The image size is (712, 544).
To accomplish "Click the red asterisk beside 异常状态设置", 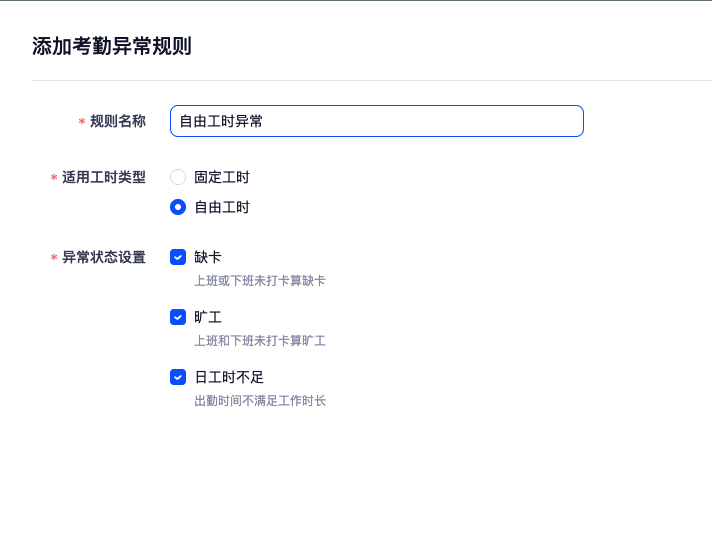I will 53,258.
